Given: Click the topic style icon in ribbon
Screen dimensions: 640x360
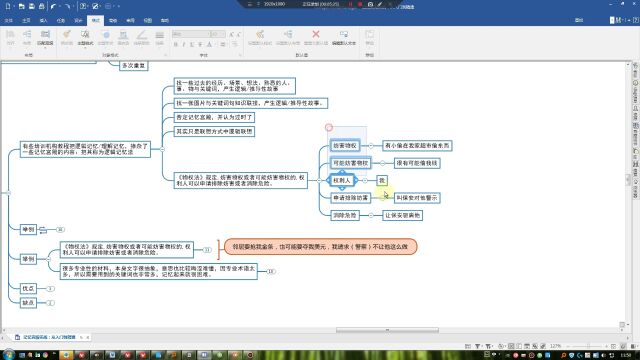Looking at the screenshot, I should click(85, 34).
